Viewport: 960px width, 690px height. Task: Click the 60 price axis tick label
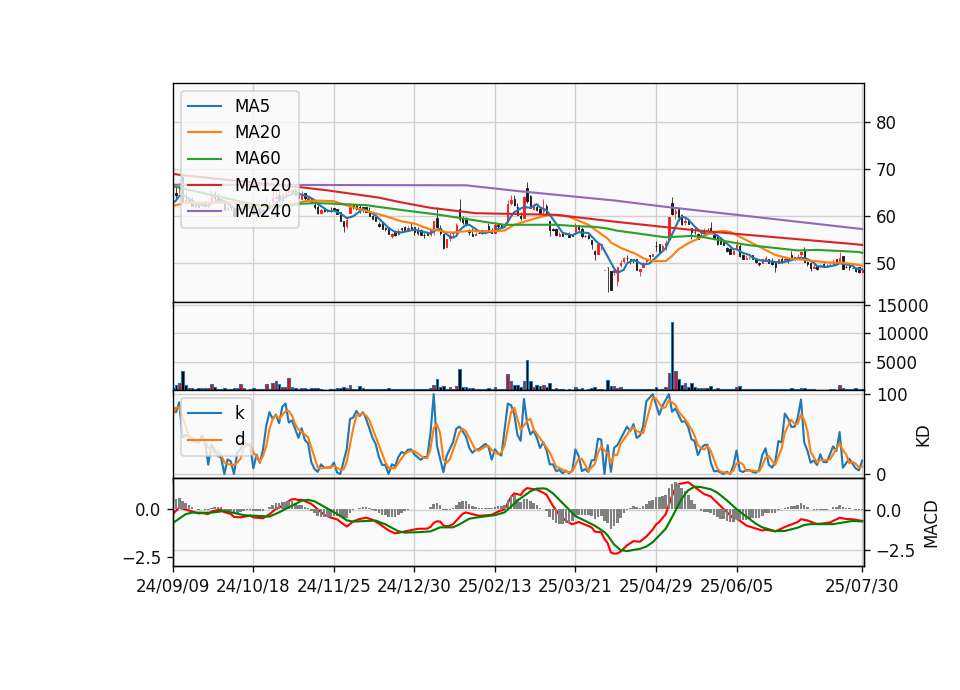pos(886,217)
